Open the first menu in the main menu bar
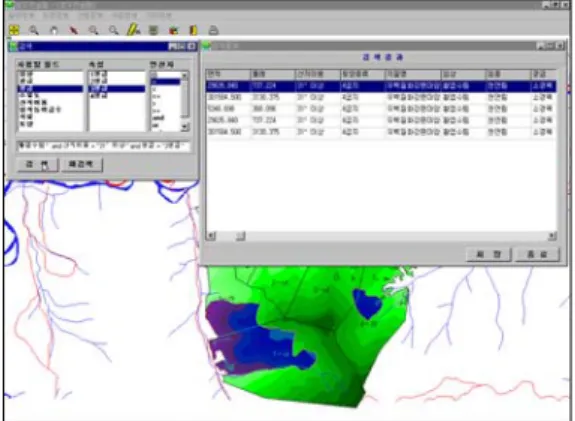Screen dimensions: 575x421 coord(21,16)
